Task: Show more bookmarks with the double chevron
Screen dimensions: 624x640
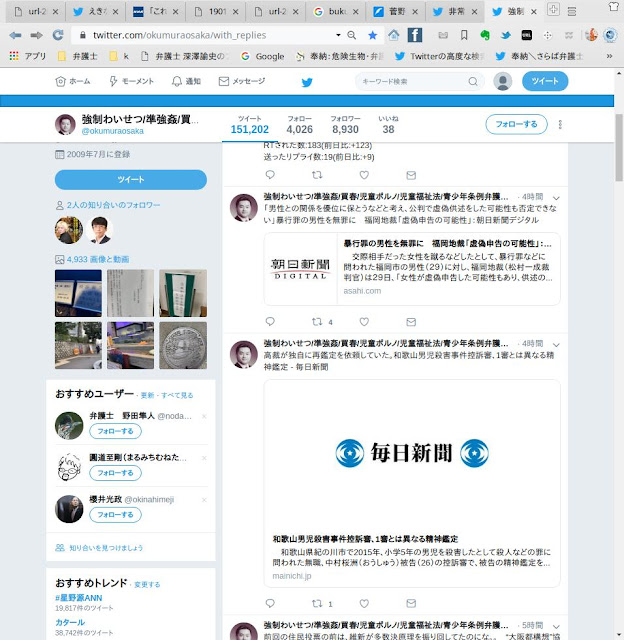Action: point(609,56)
